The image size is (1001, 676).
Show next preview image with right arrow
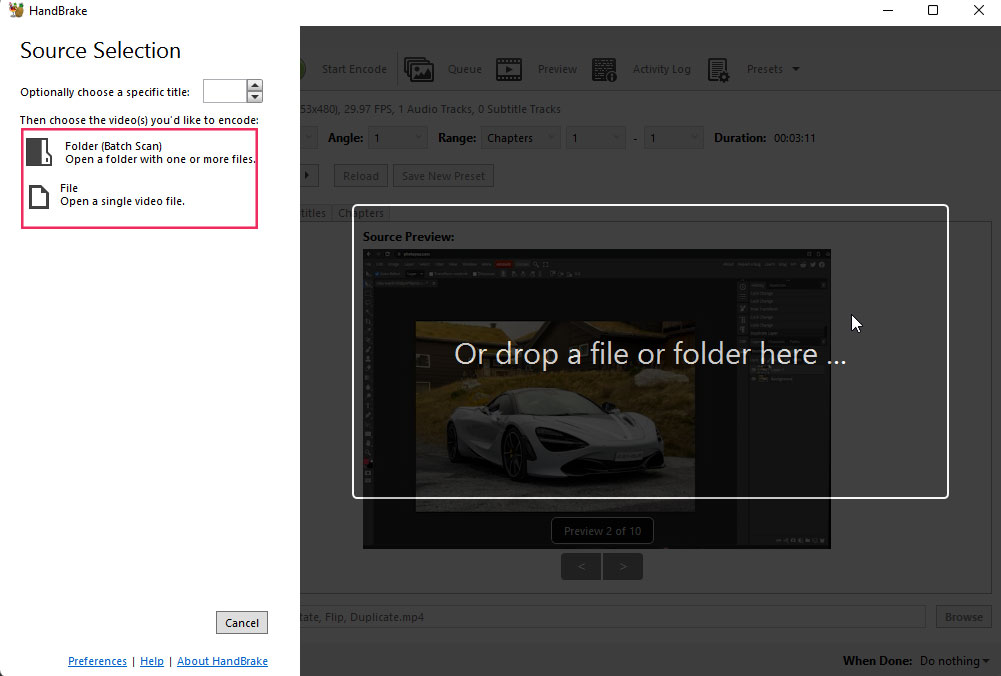point(623,567)
